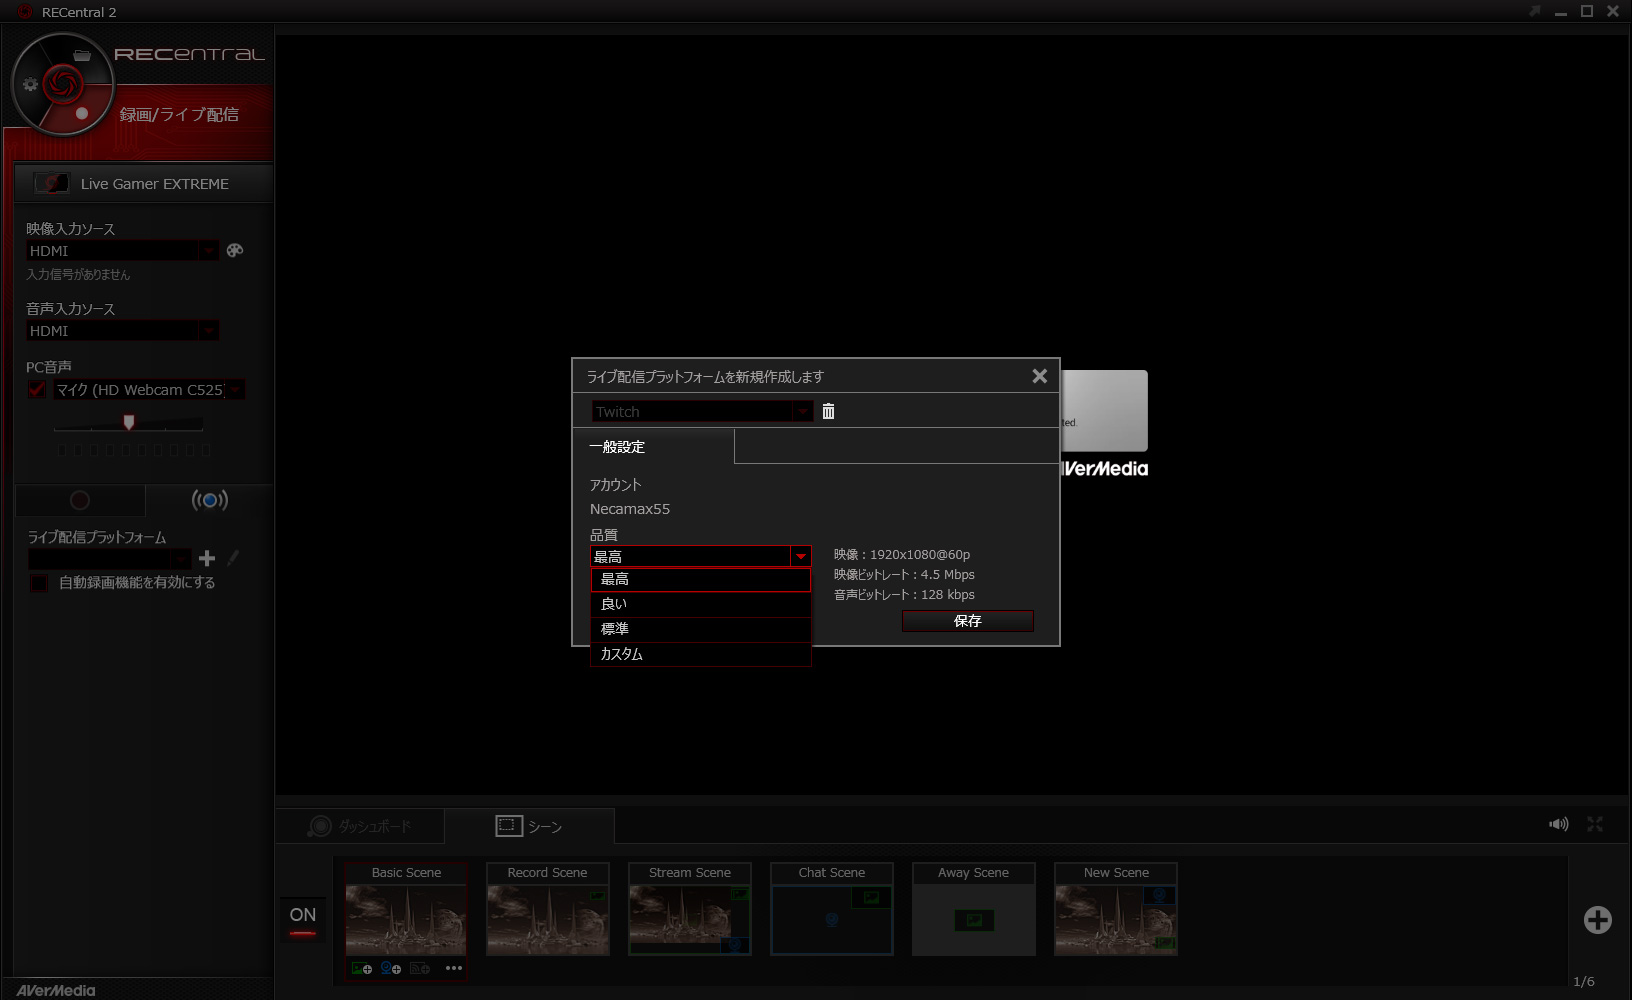Click the fullscreen expand icon
The height and width of the screenshot is (1000, 1632).
(1595, 824)
